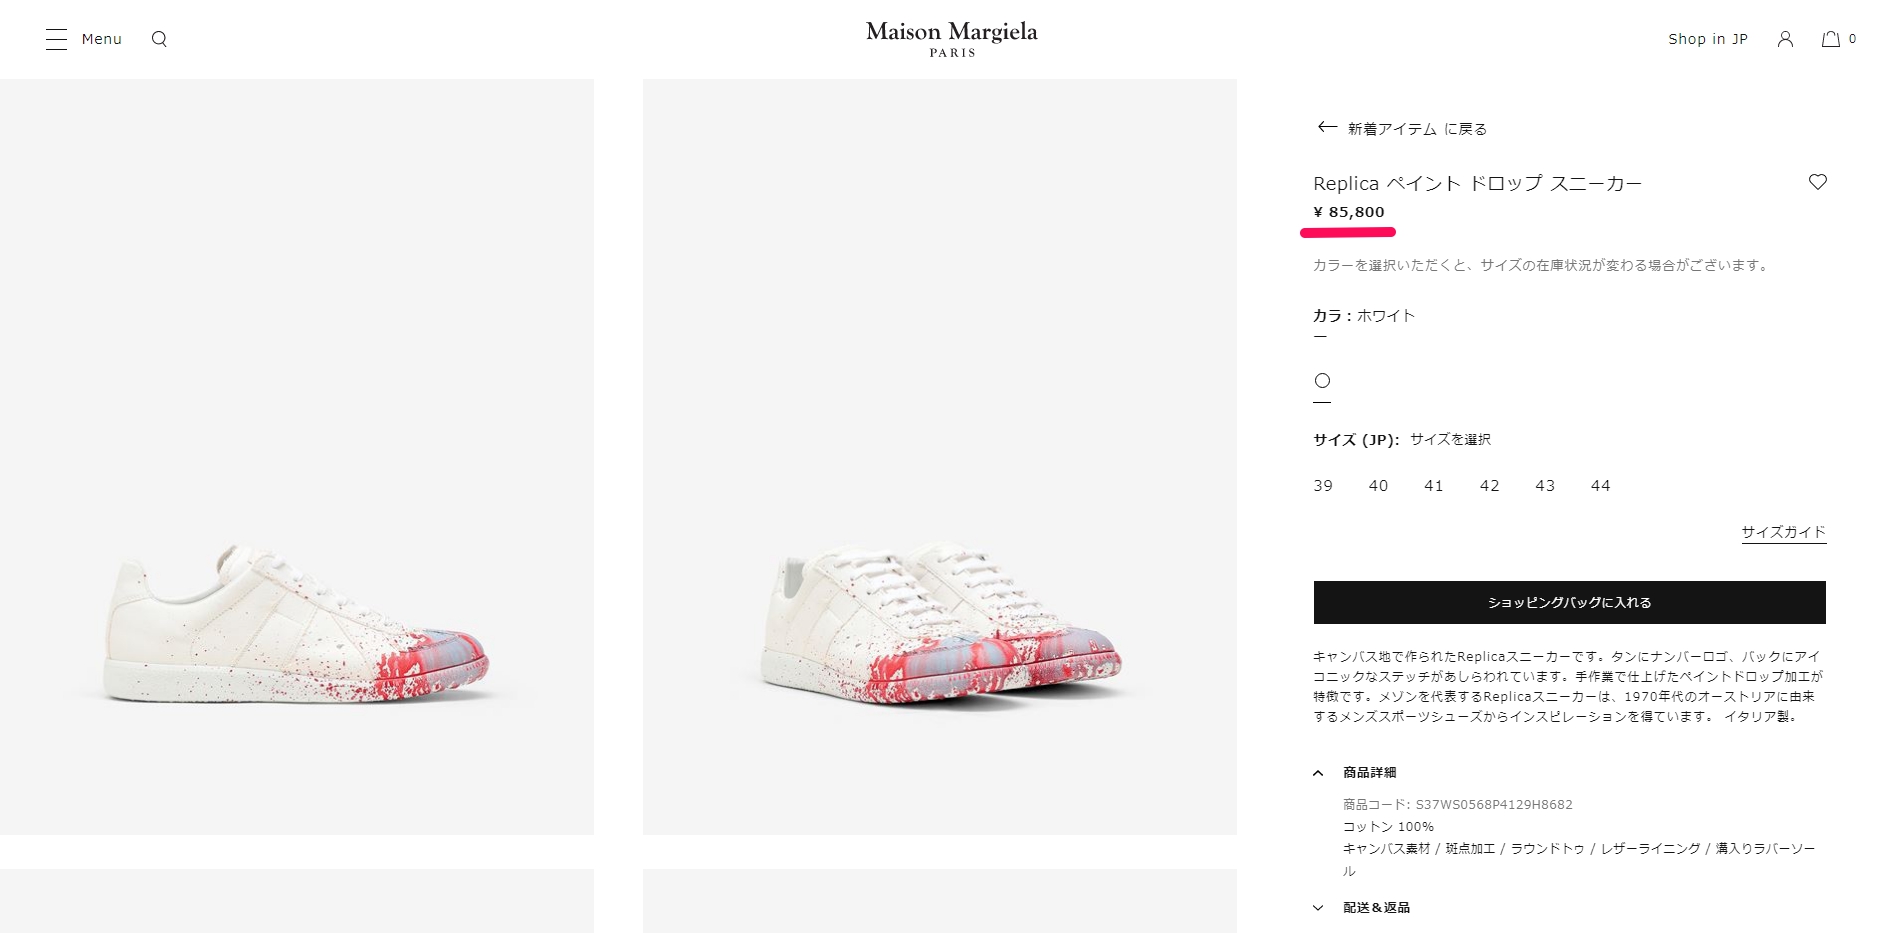
Task: Select size 44
Action: (1600, 486)
